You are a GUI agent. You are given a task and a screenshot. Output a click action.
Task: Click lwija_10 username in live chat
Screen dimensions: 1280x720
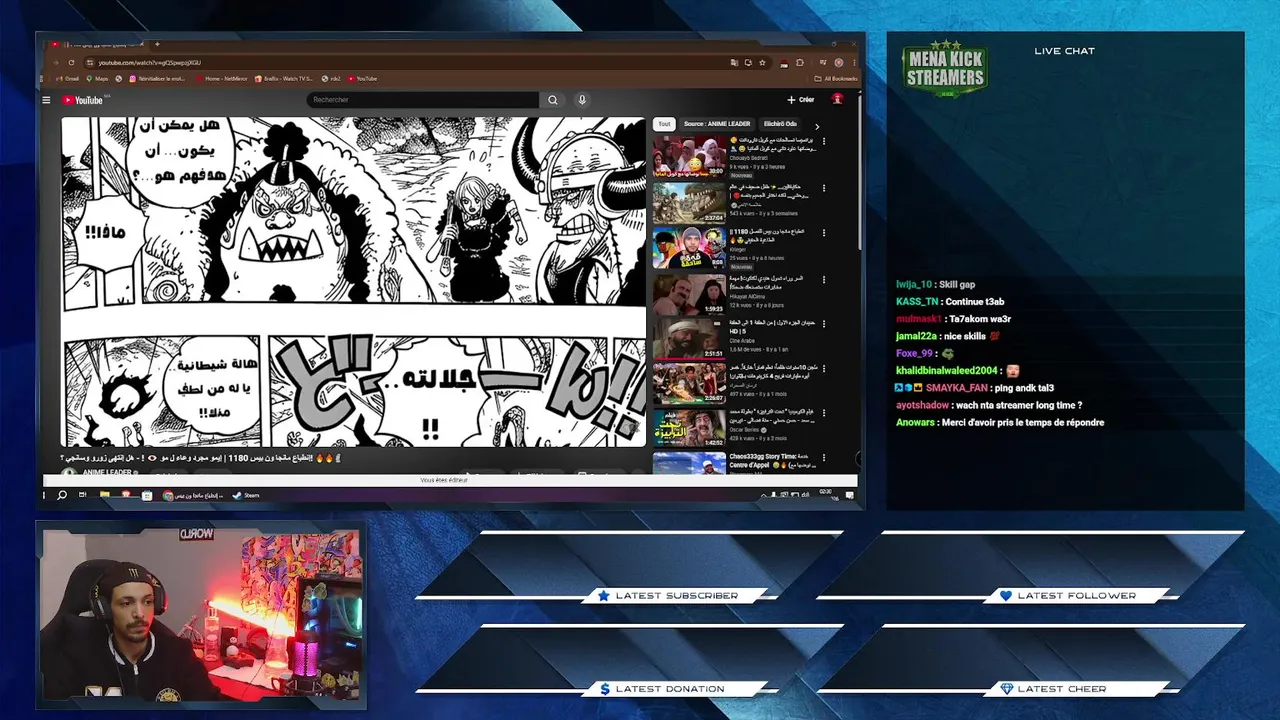point(914,285)
